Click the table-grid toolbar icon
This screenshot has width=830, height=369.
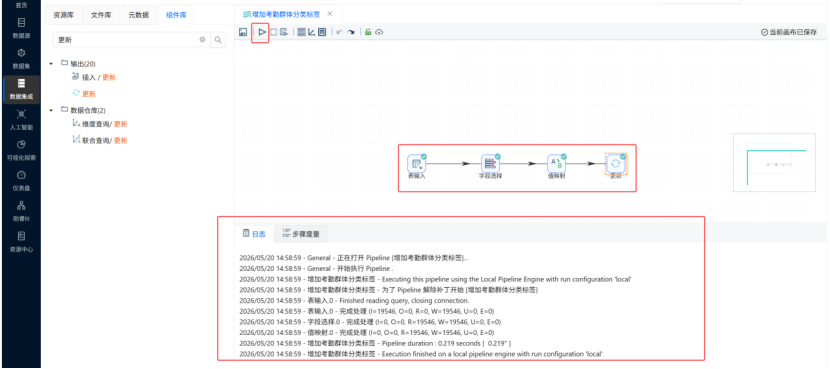click(x=302, y=32)
